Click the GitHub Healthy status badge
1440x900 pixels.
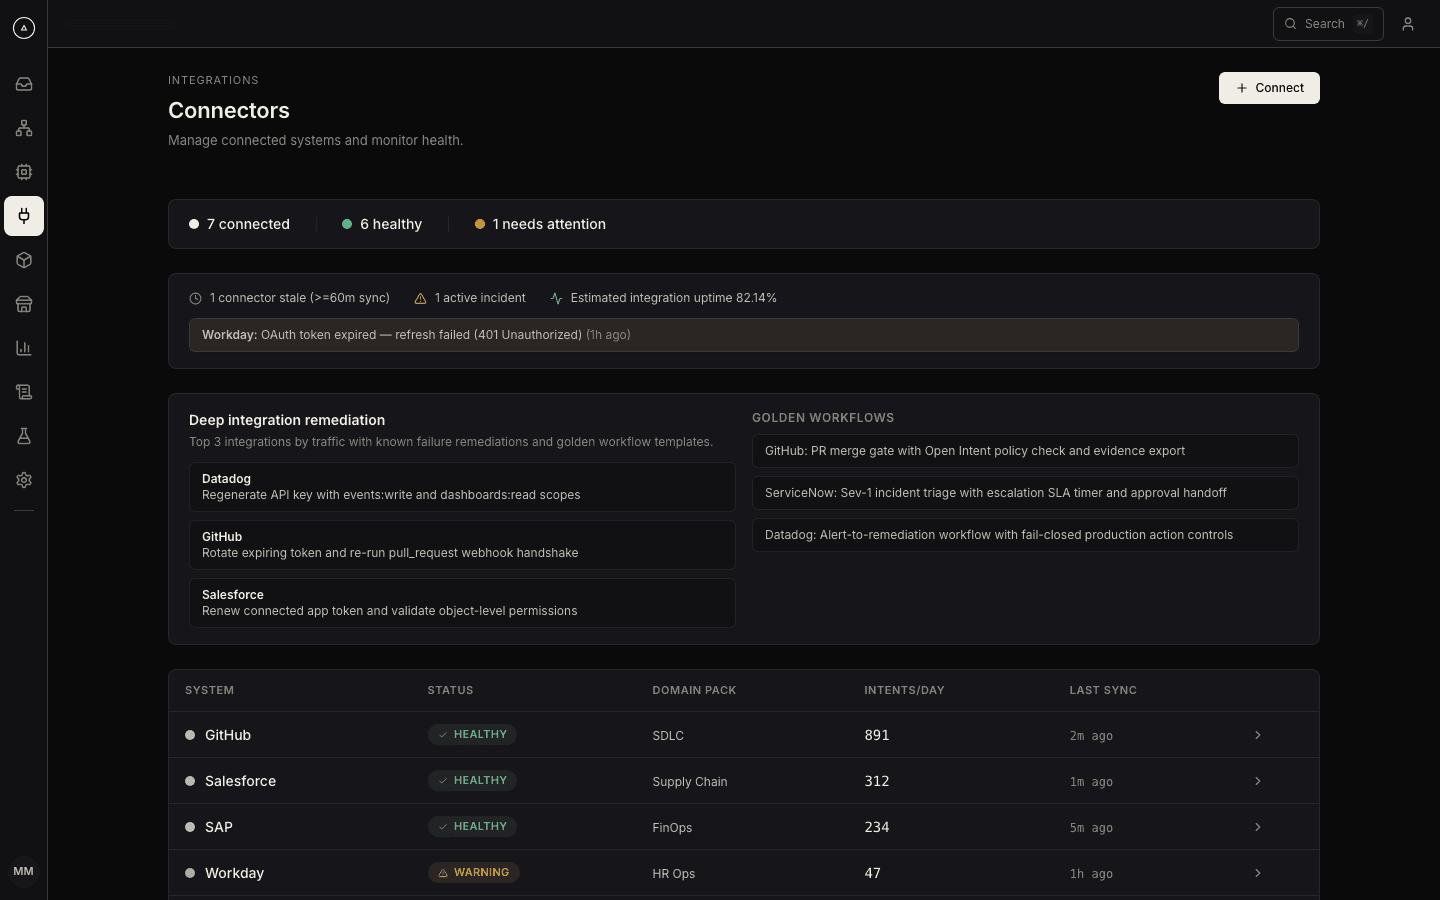click(x=472, y=735)
